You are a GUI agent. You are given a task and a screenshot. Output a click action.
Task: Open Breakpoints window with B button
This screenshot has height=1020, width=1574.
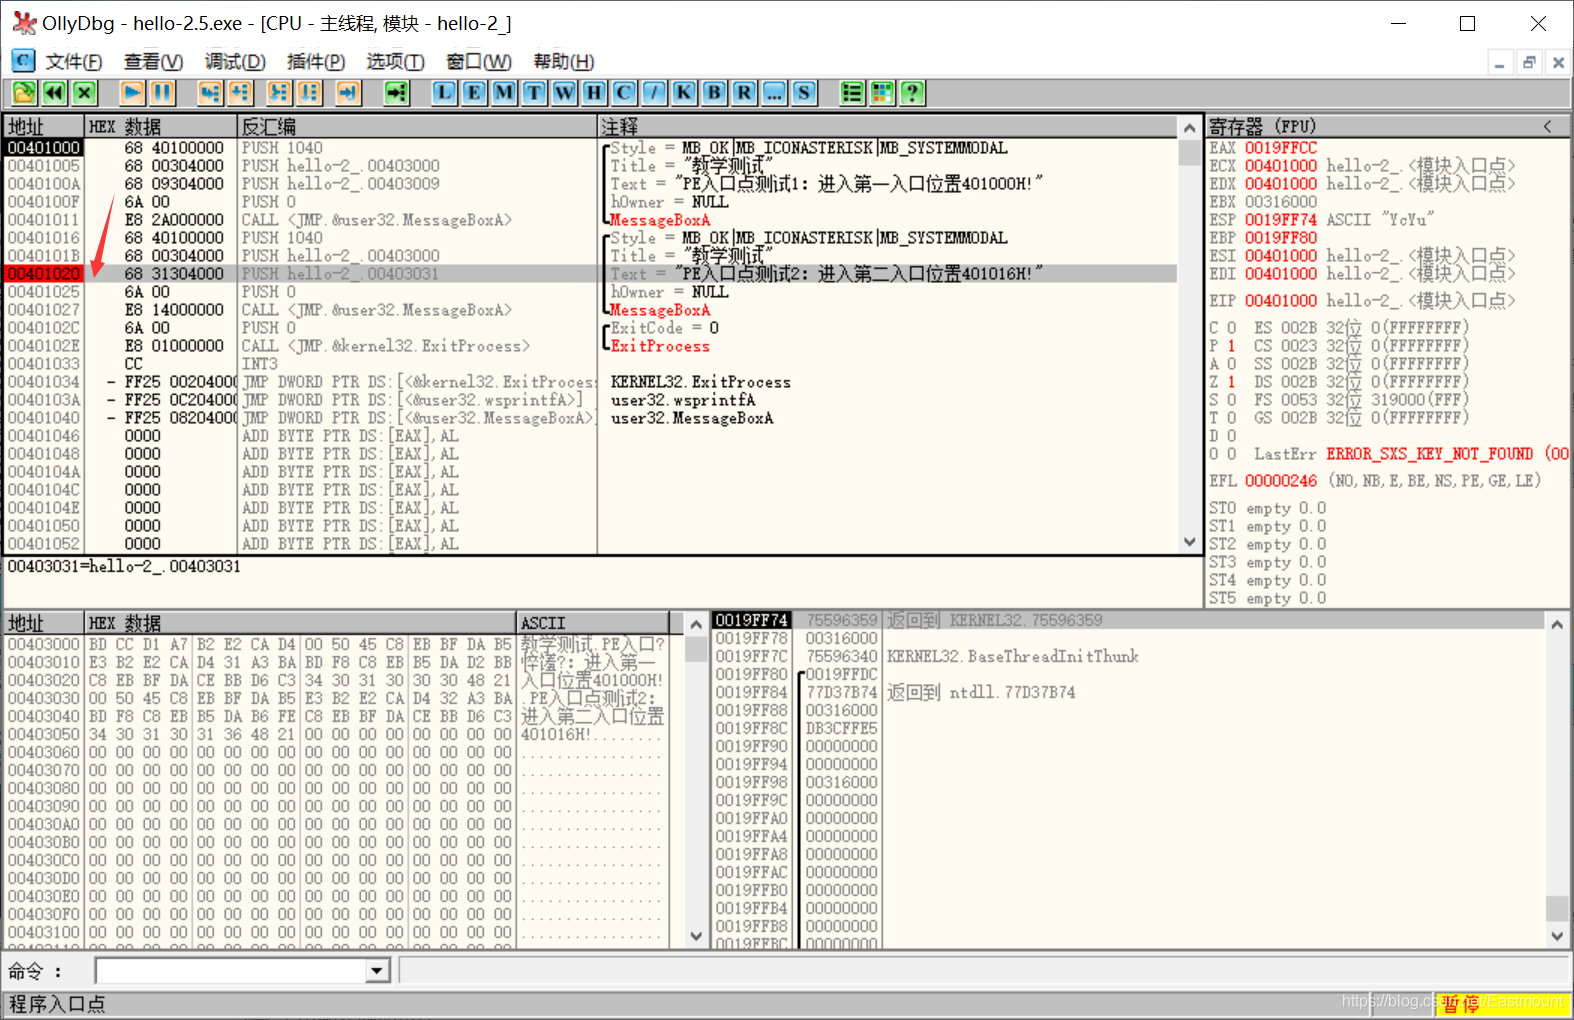(x=714, y=93)
